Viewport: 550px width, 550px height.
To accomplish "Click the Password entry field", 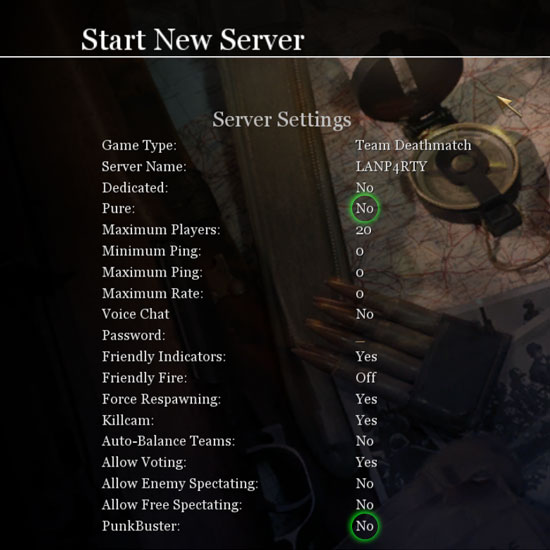I will click(360, 336).
